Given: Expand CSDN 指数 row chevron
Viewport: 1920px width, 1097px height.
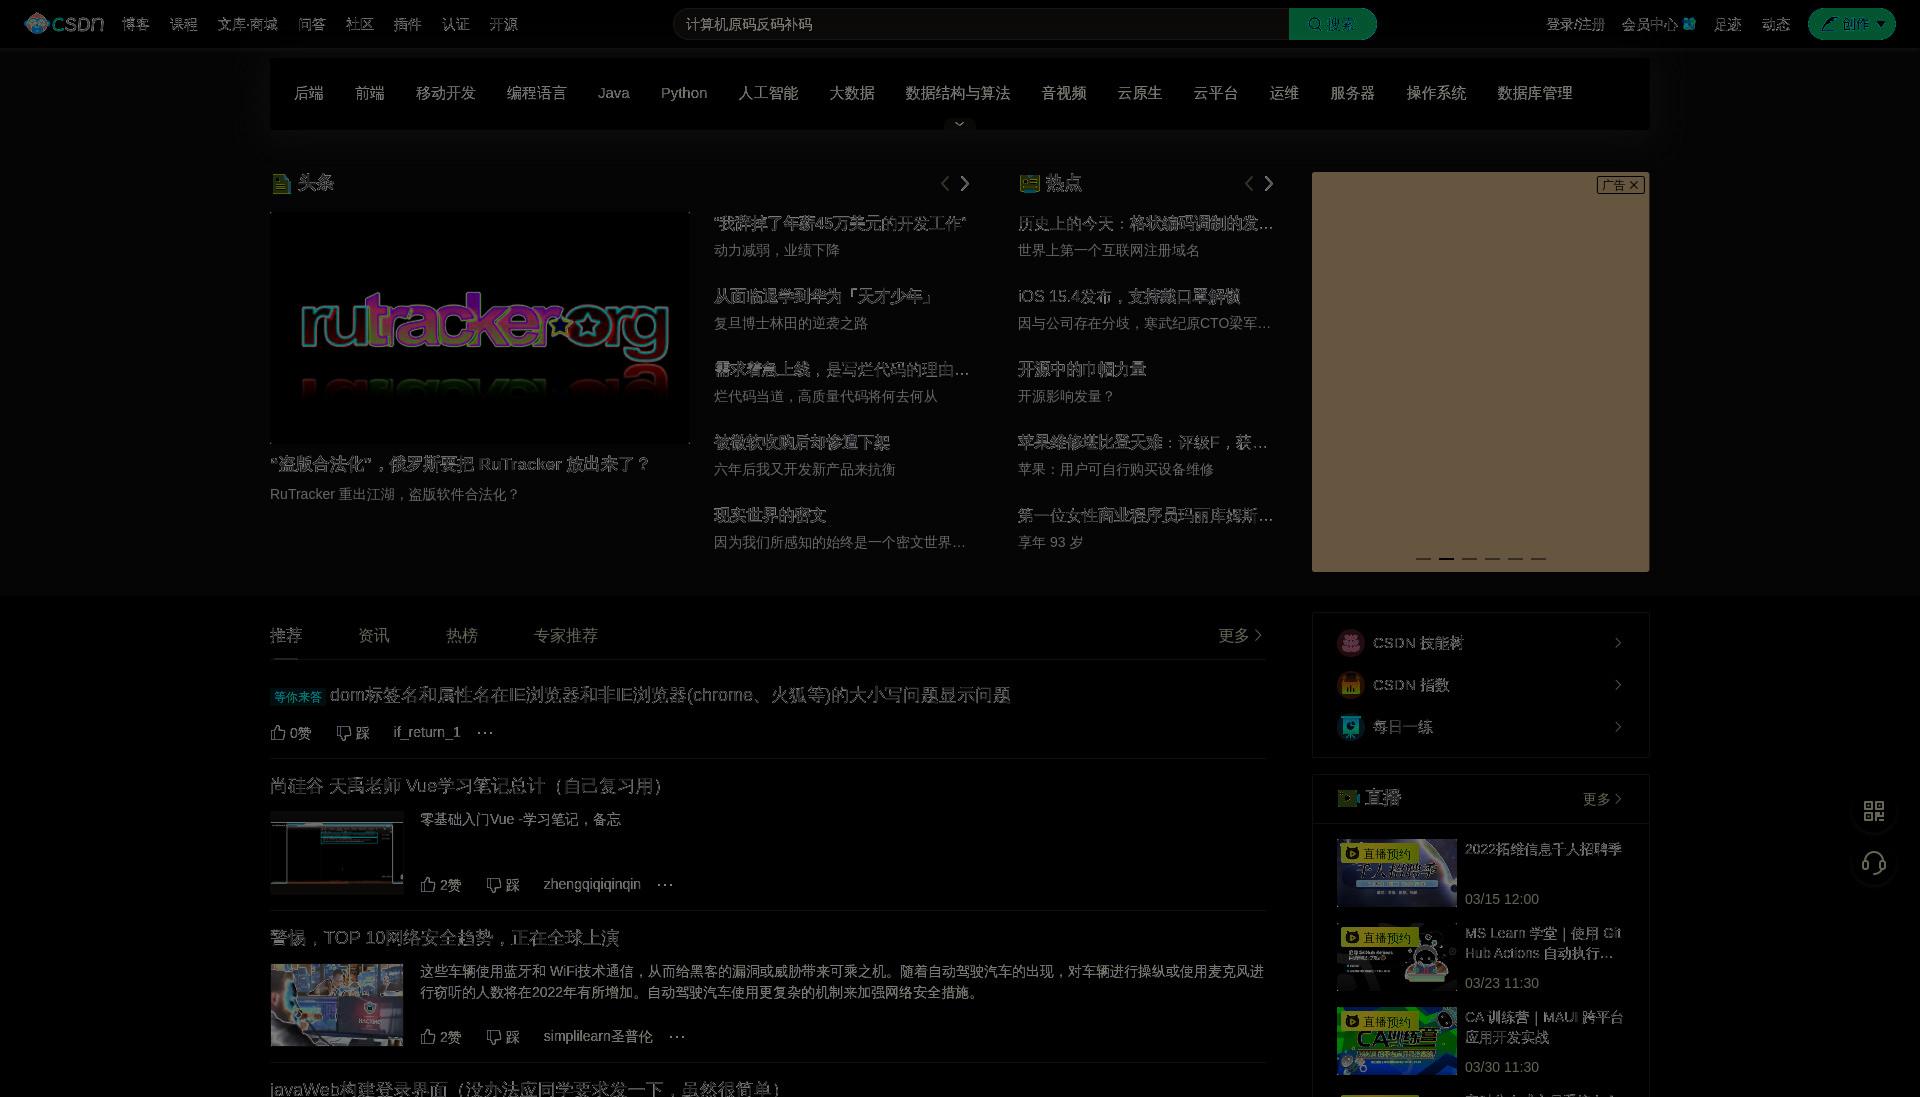Looking at the screenshot, I should [1618, 685].
